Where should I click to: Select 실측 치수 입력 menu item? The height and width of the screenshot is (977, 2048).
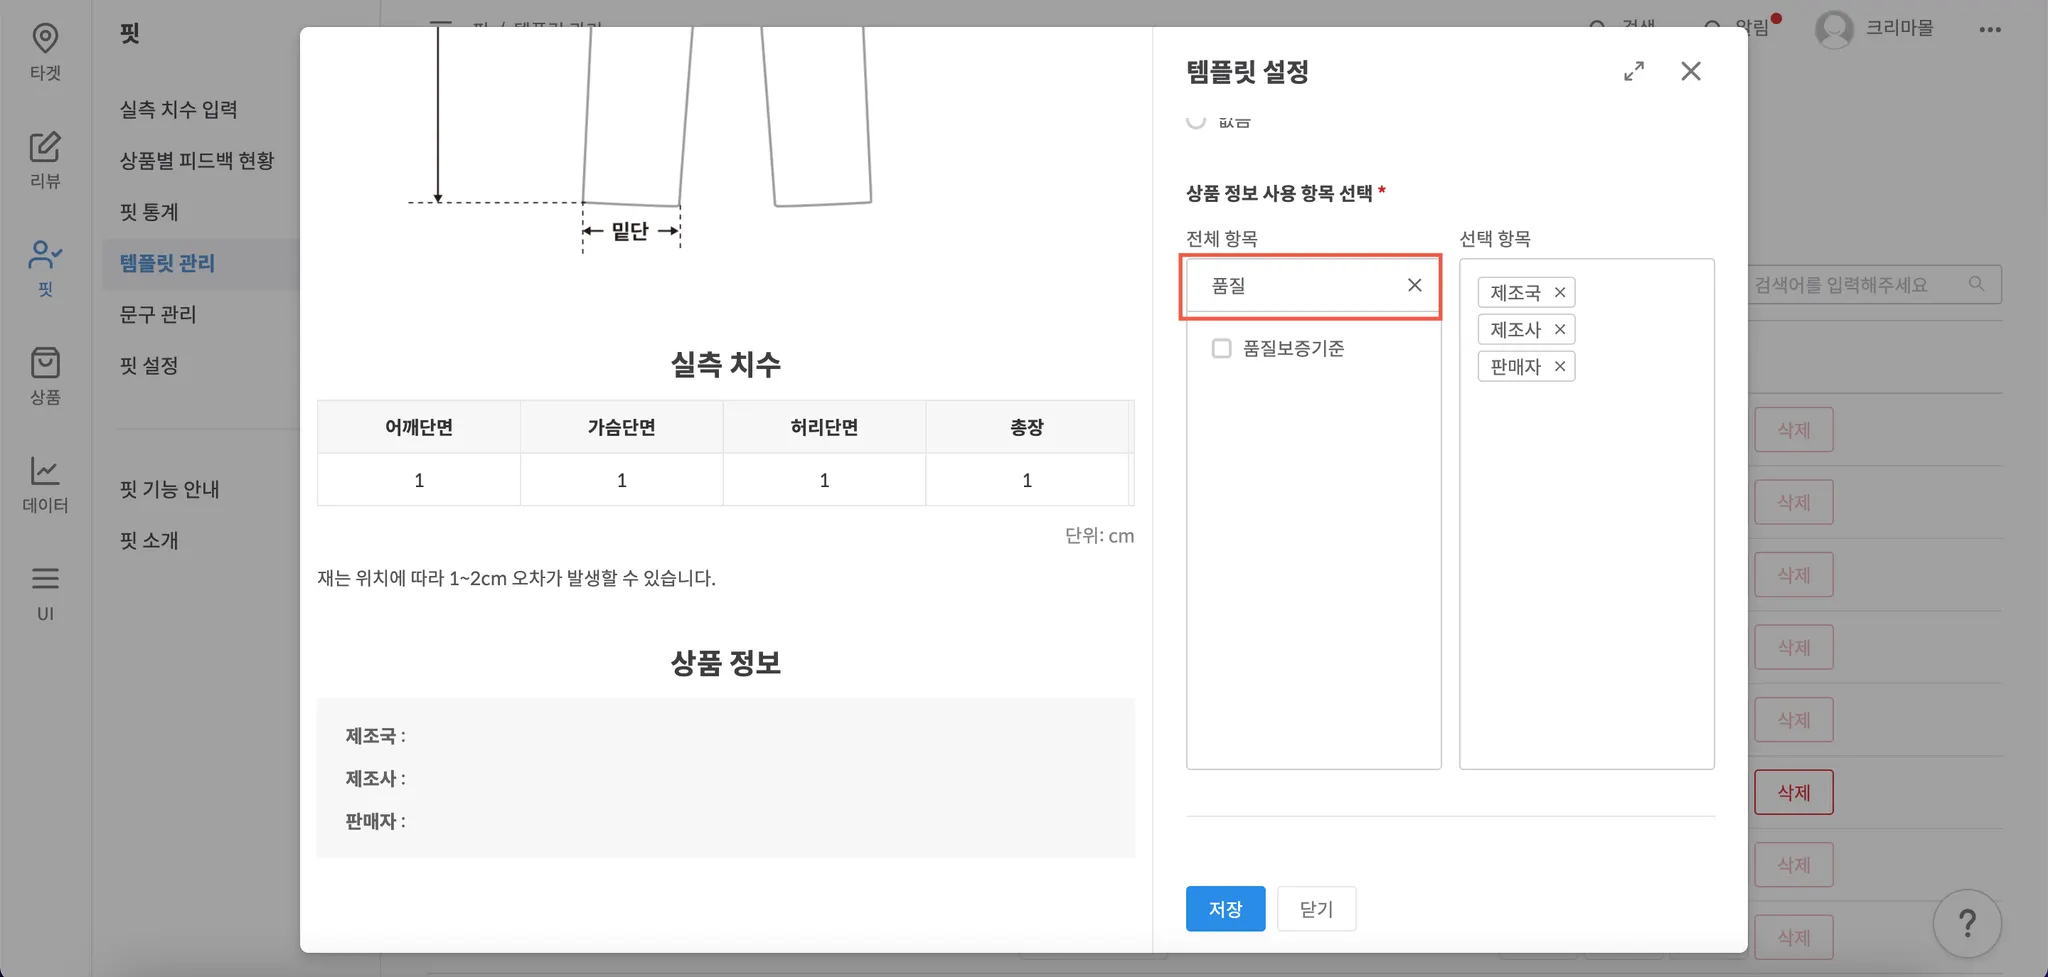point(179,110)
